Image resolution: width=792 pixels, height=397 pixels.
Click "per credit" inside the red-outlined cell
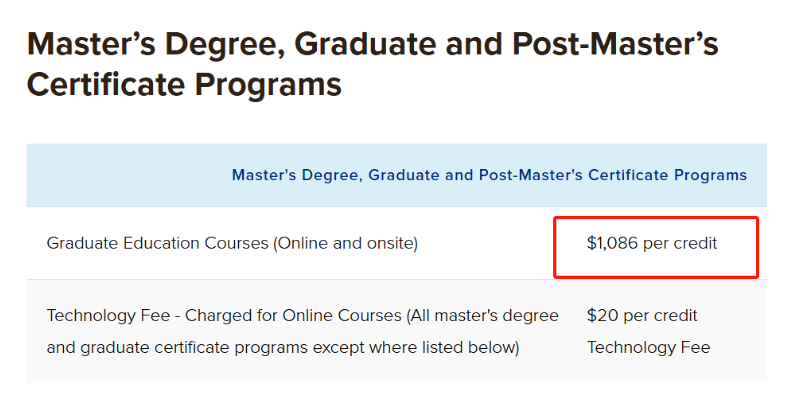[x=680, y=244]
